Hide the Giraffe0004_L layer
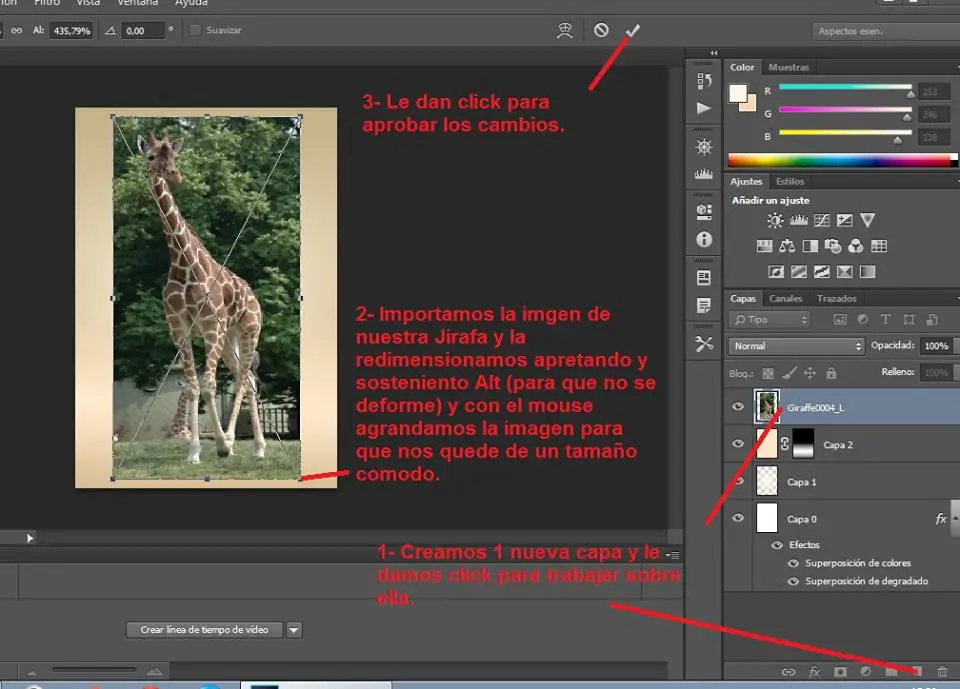 (x=738, y=407)
